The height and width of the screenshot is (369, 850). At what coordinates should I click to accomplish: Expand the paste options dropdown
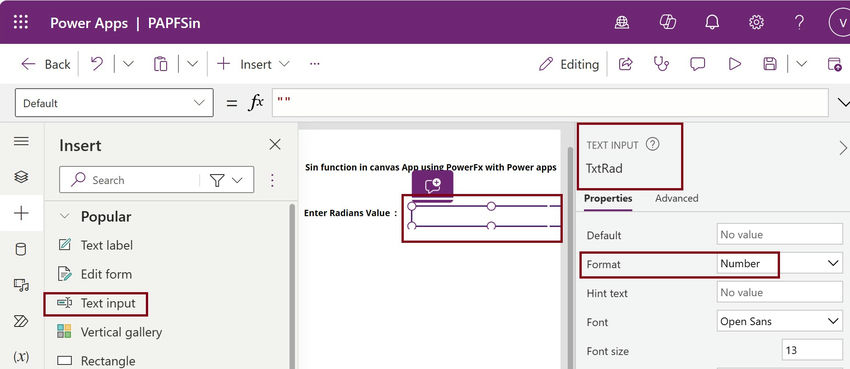pyautogui.click(x=192, y=64)
